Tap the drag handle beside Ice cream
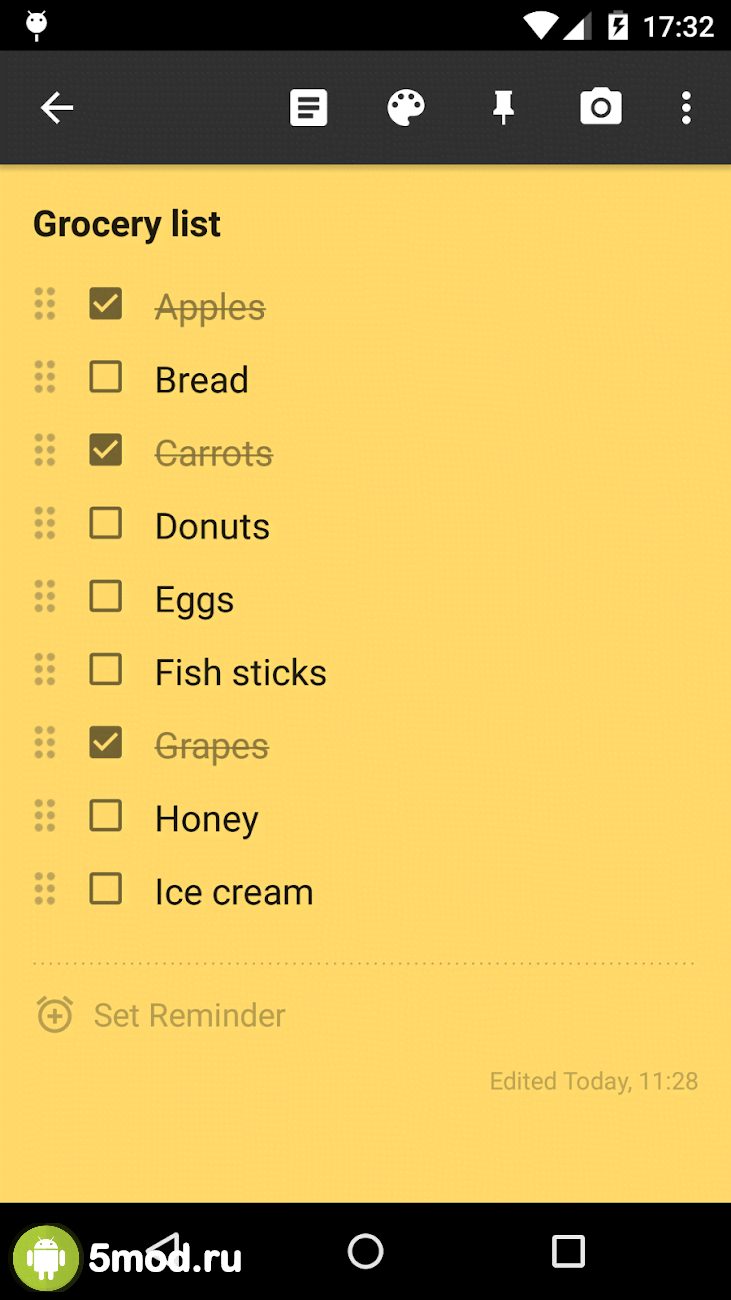 pyautogui.click(x=45, y=889)
